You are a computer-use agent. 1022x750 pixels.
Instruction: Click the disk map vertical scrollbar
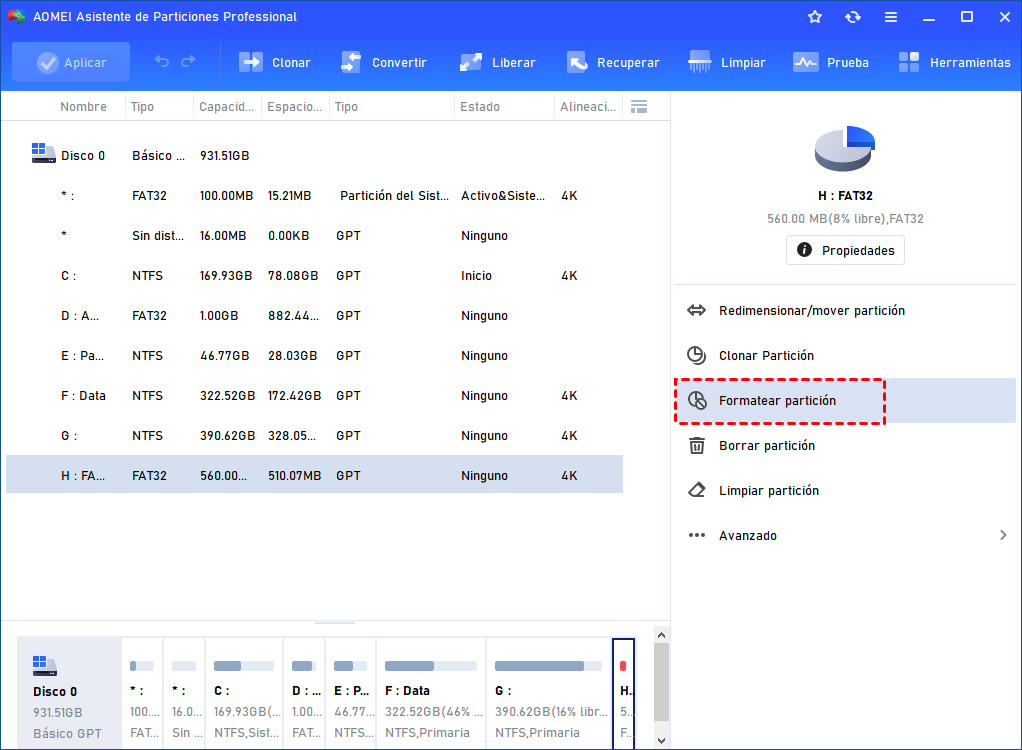pyautogui.click(x=661, y=680)
